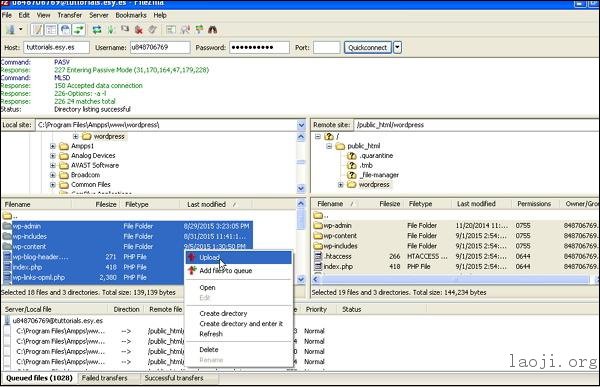Open the directory comparison icon
The width and height of the screenshot is (600, 387).
click(185, 29)
